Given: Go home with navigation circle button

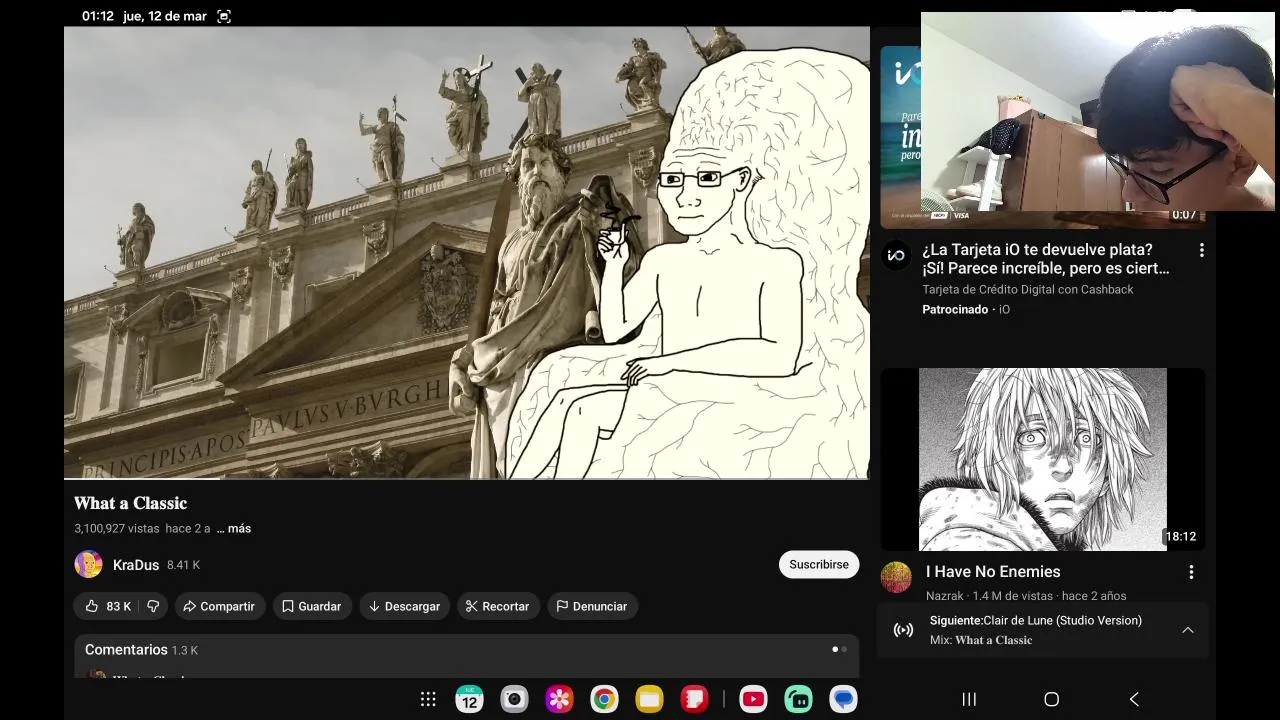Looking at the screenshot, I should pyautogui.click(x=1051, y=699).
